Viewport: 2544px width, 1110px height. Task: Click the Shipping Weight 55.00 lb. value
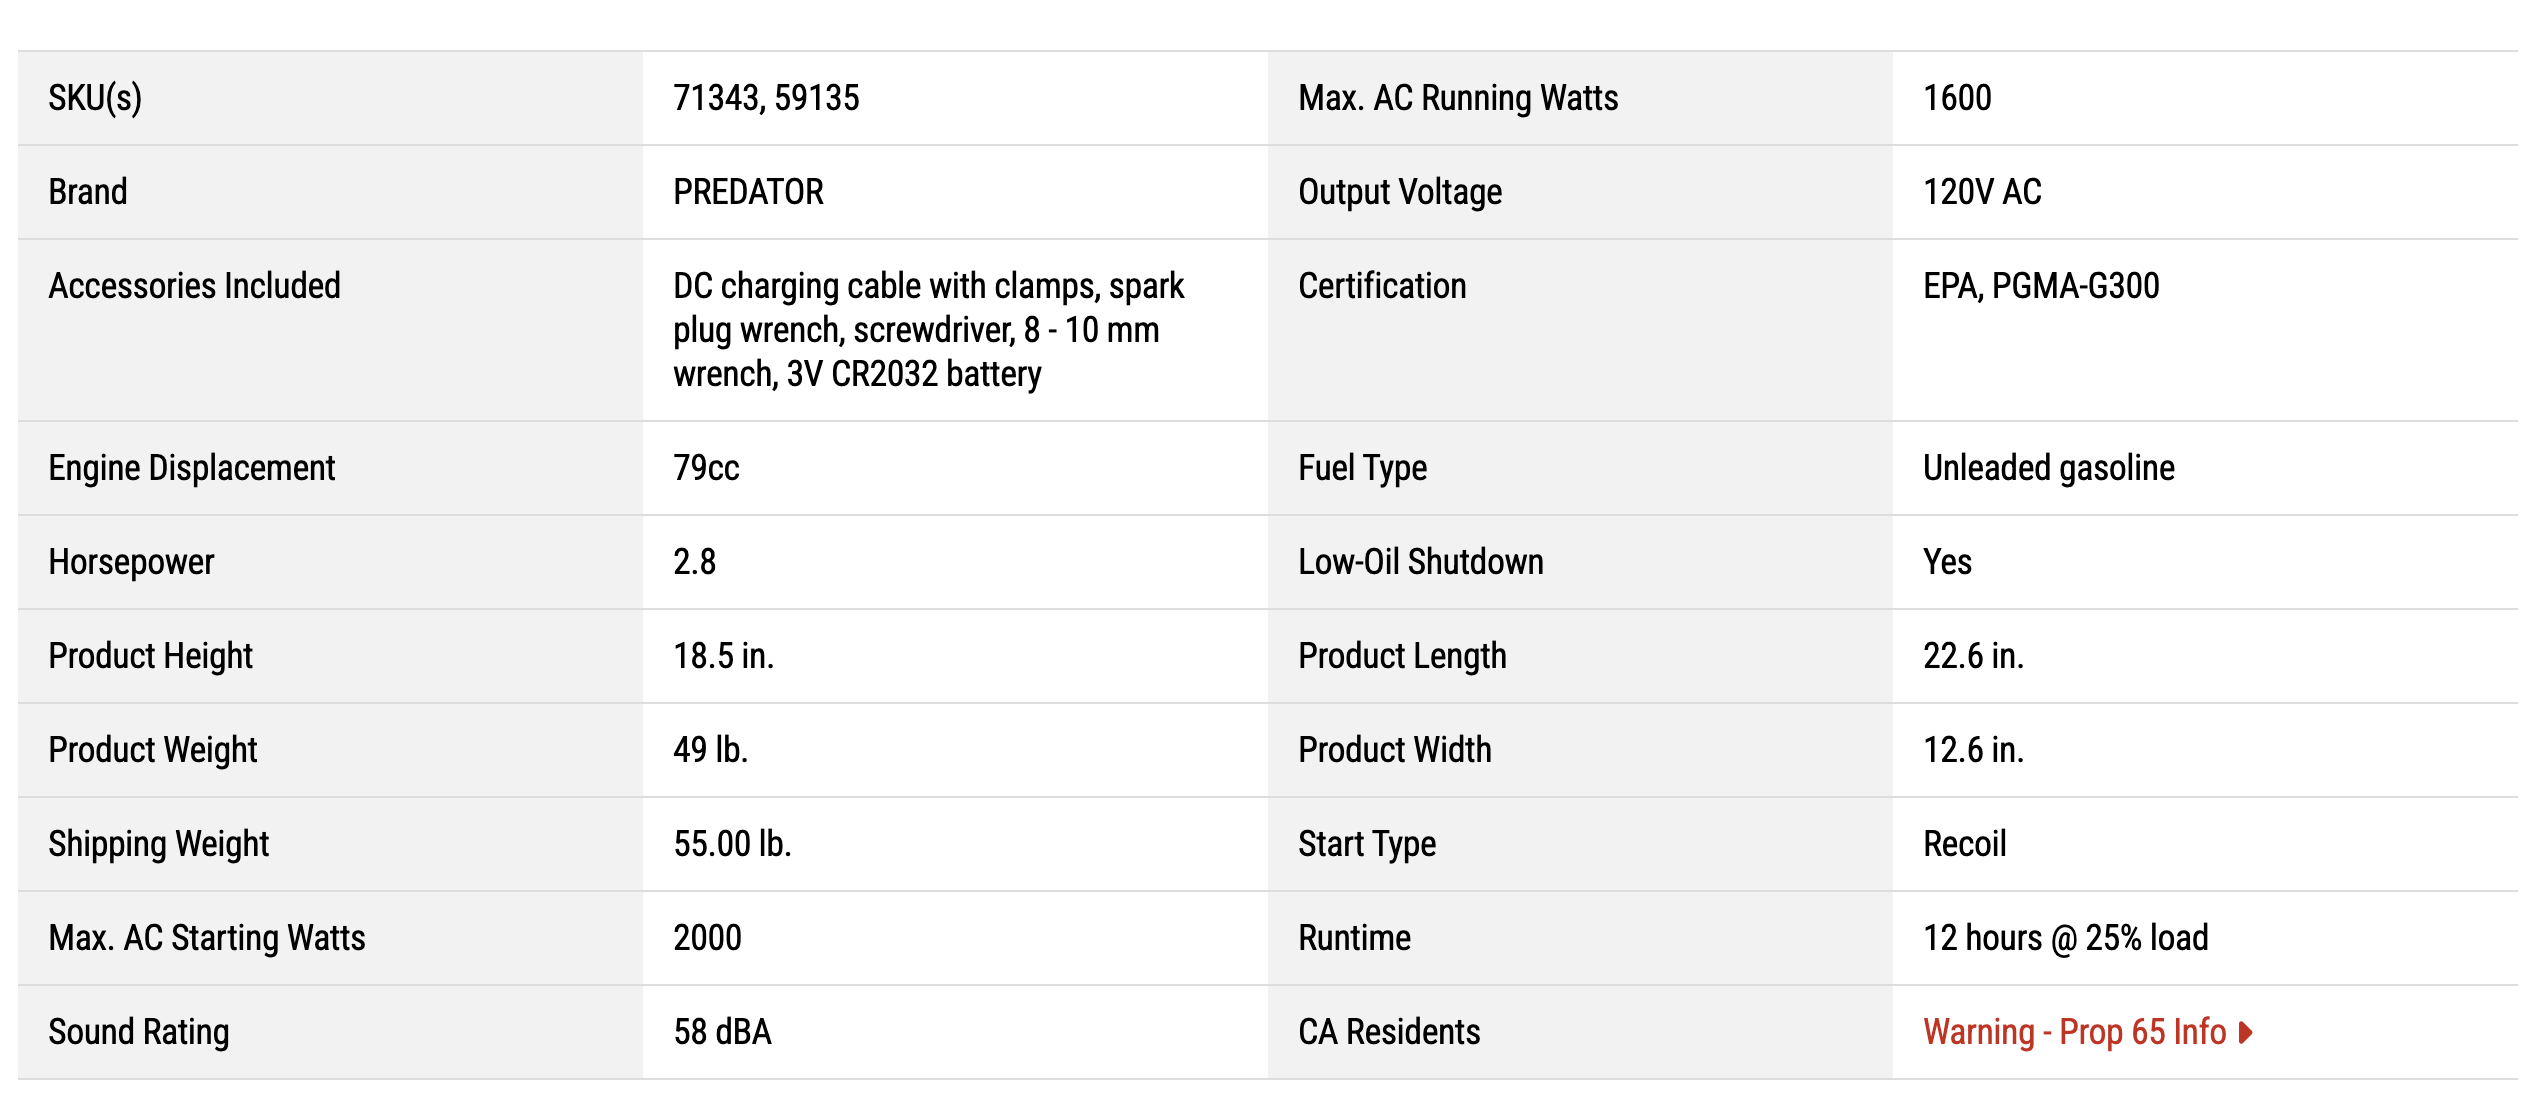tap(732, 844)
